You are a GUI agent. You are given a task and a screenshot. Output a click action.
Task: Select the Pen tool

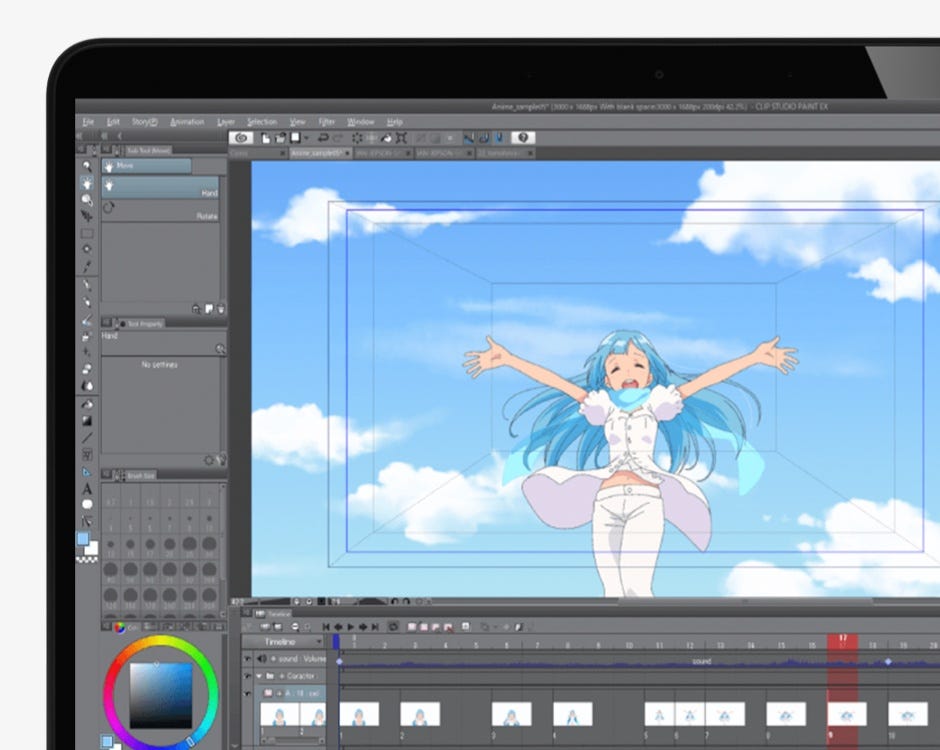87,285
